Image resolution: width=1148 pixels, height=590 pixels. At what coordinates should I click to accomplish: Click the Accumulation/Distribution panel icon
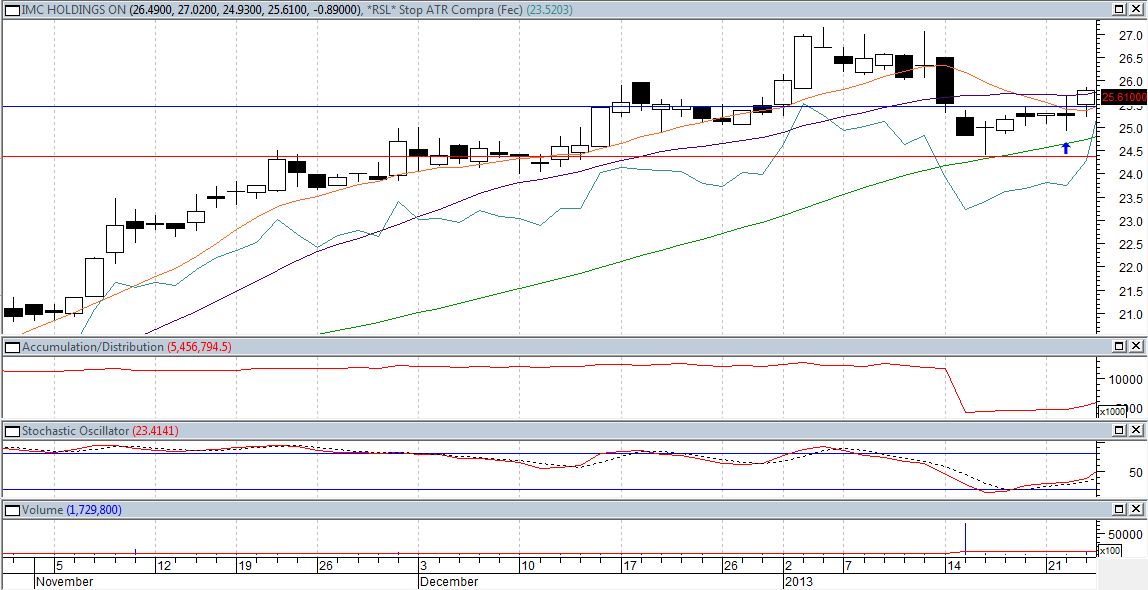11,347
